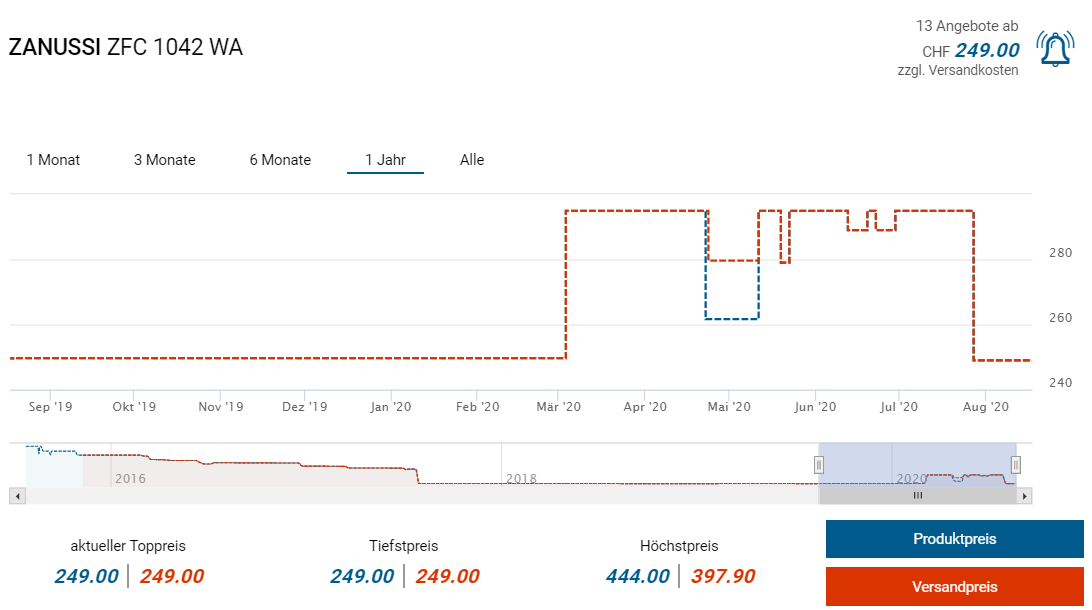Click the 2018 area in navigator
This screenshot has height=610, width=1092.
coord(522,478)
